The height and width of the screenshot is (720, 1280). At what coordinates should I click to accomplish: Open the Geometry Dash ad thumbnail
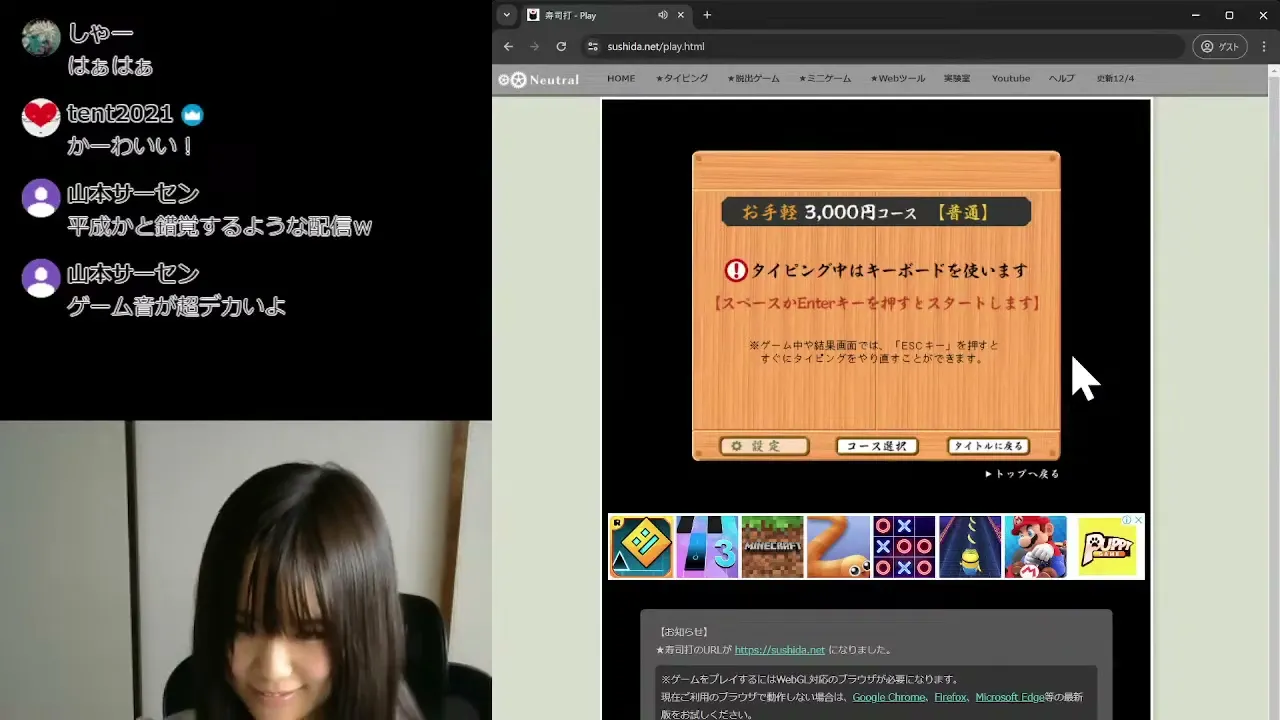(641, 547)
